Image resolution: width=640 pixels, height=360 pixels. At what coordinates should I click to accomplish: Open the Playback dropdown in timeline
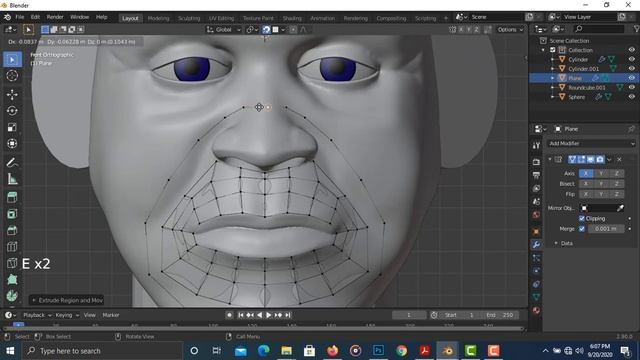37,315
